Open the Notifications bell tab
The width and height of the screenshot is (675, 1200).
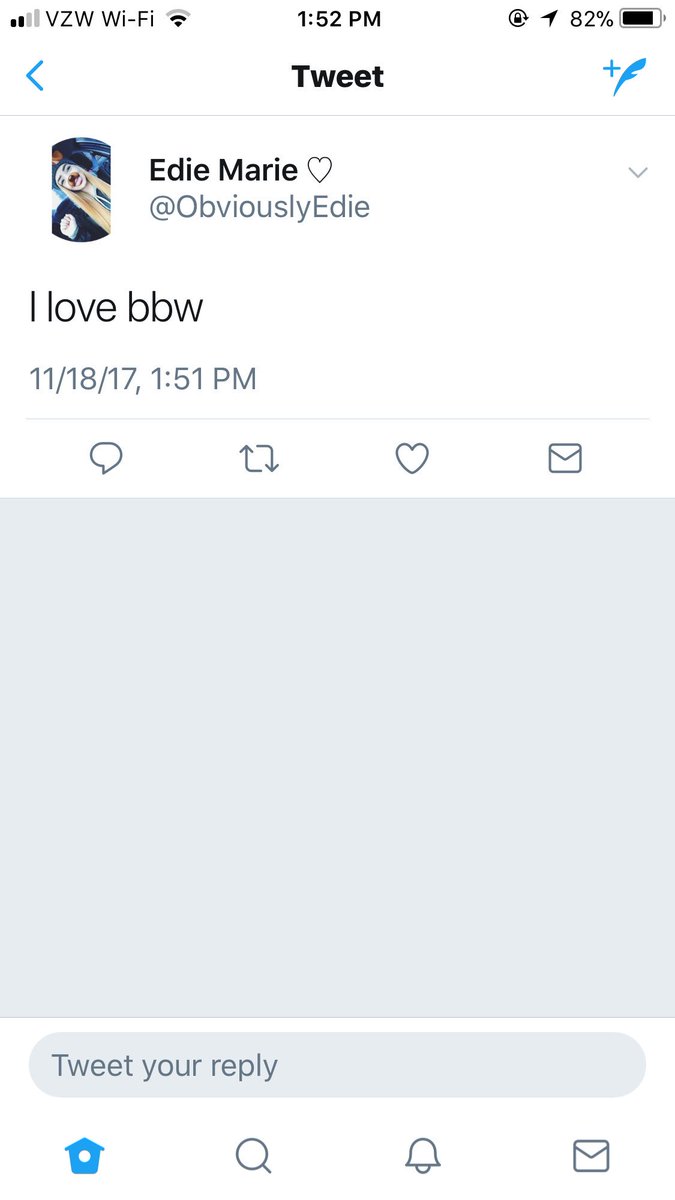423,1156
